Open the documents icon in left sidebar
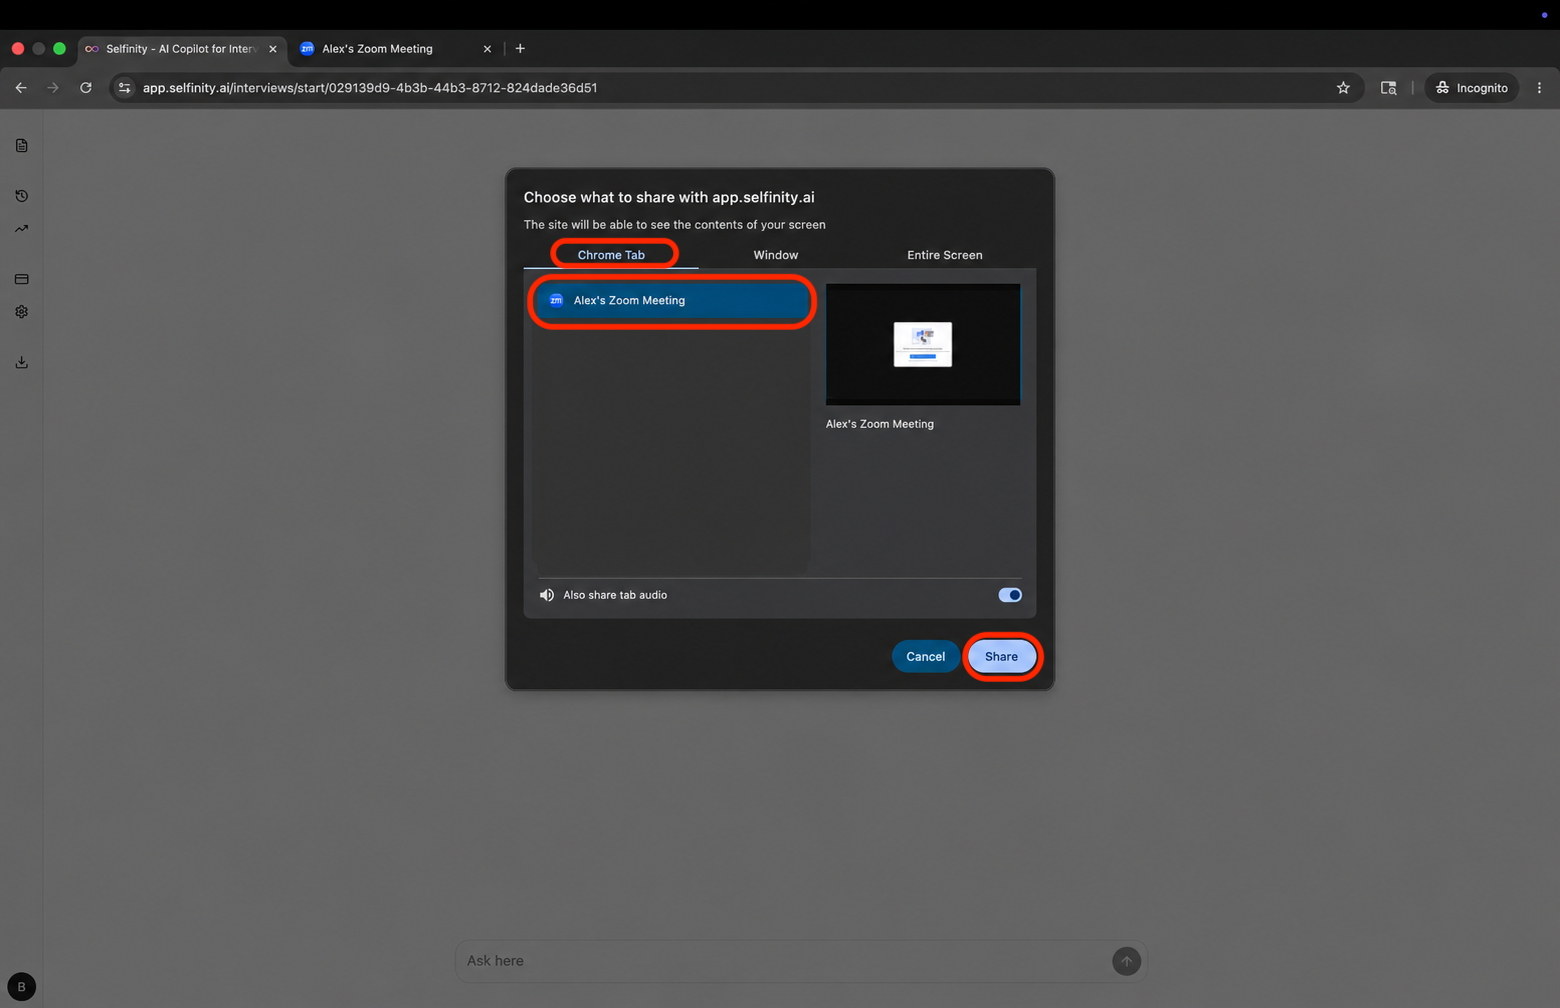The height and width of the screenshot is (1008, 1560). pos(21,146)
